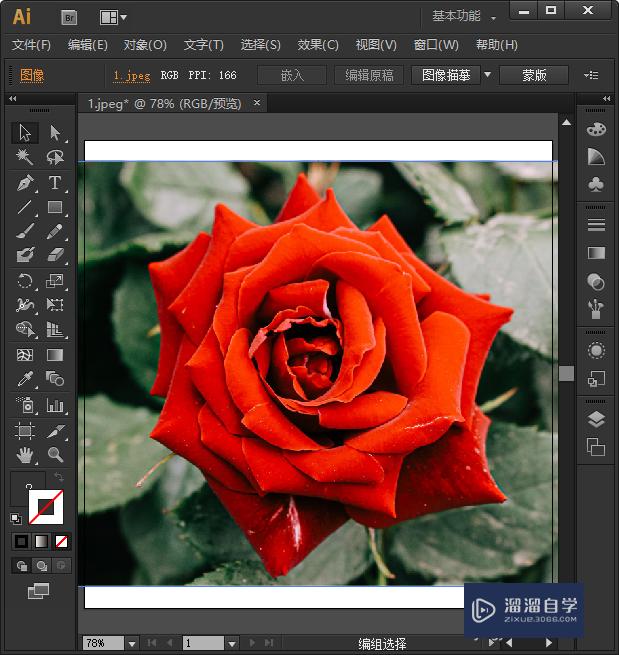This screenshot has width=619, height=655.
Task: Select the Blend tool
Action: pyautogui.click(x=55, y=379)
